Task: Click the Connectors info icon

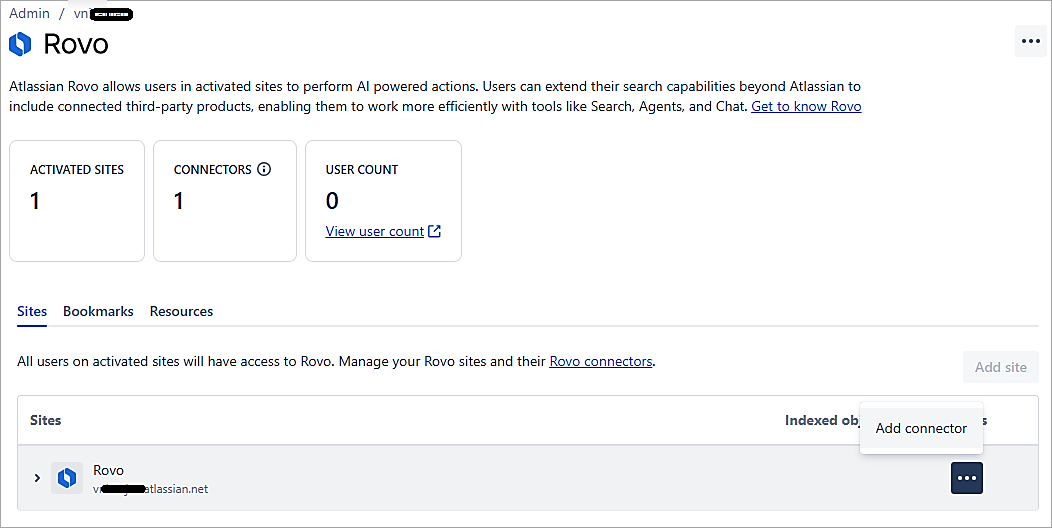Action: (x=264, y=169)
